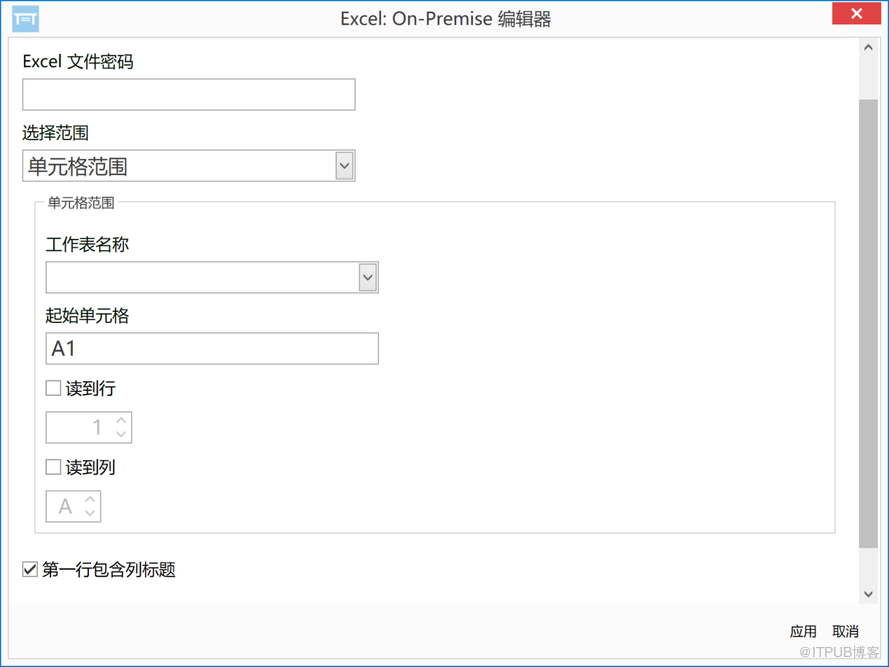Click up arrow on column A stepper

[90, 499]
